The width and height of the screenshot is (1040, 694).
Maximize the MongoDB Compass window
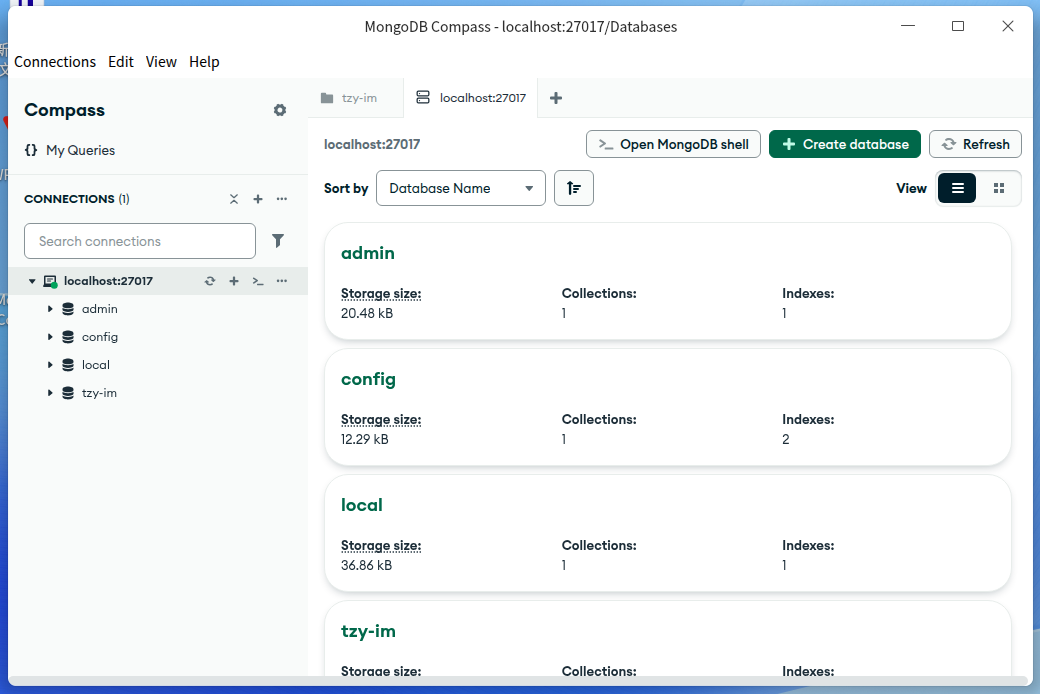point(958,27)
